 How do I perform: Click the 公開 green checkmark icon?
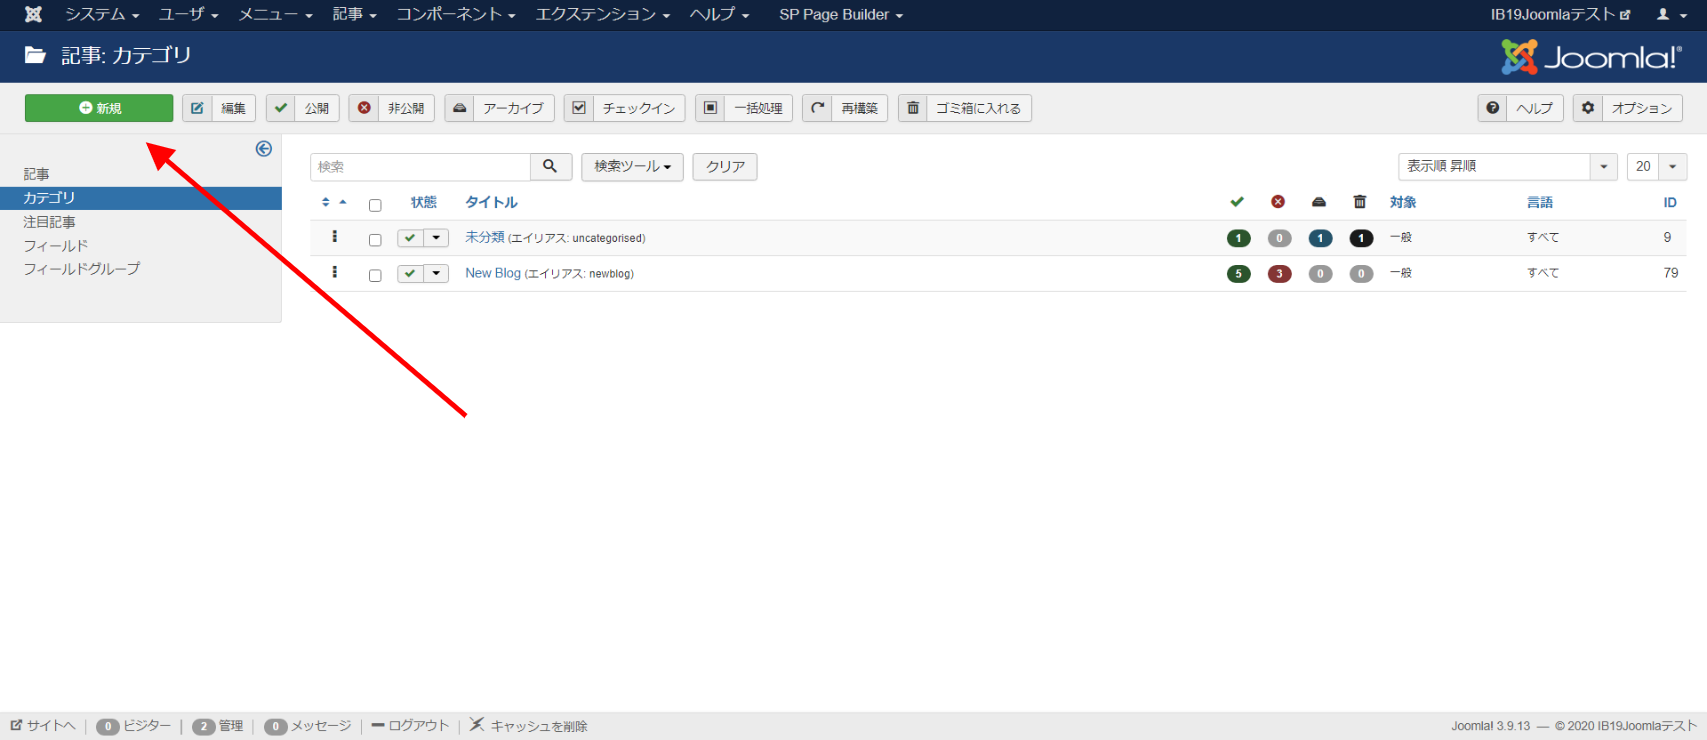281,108
